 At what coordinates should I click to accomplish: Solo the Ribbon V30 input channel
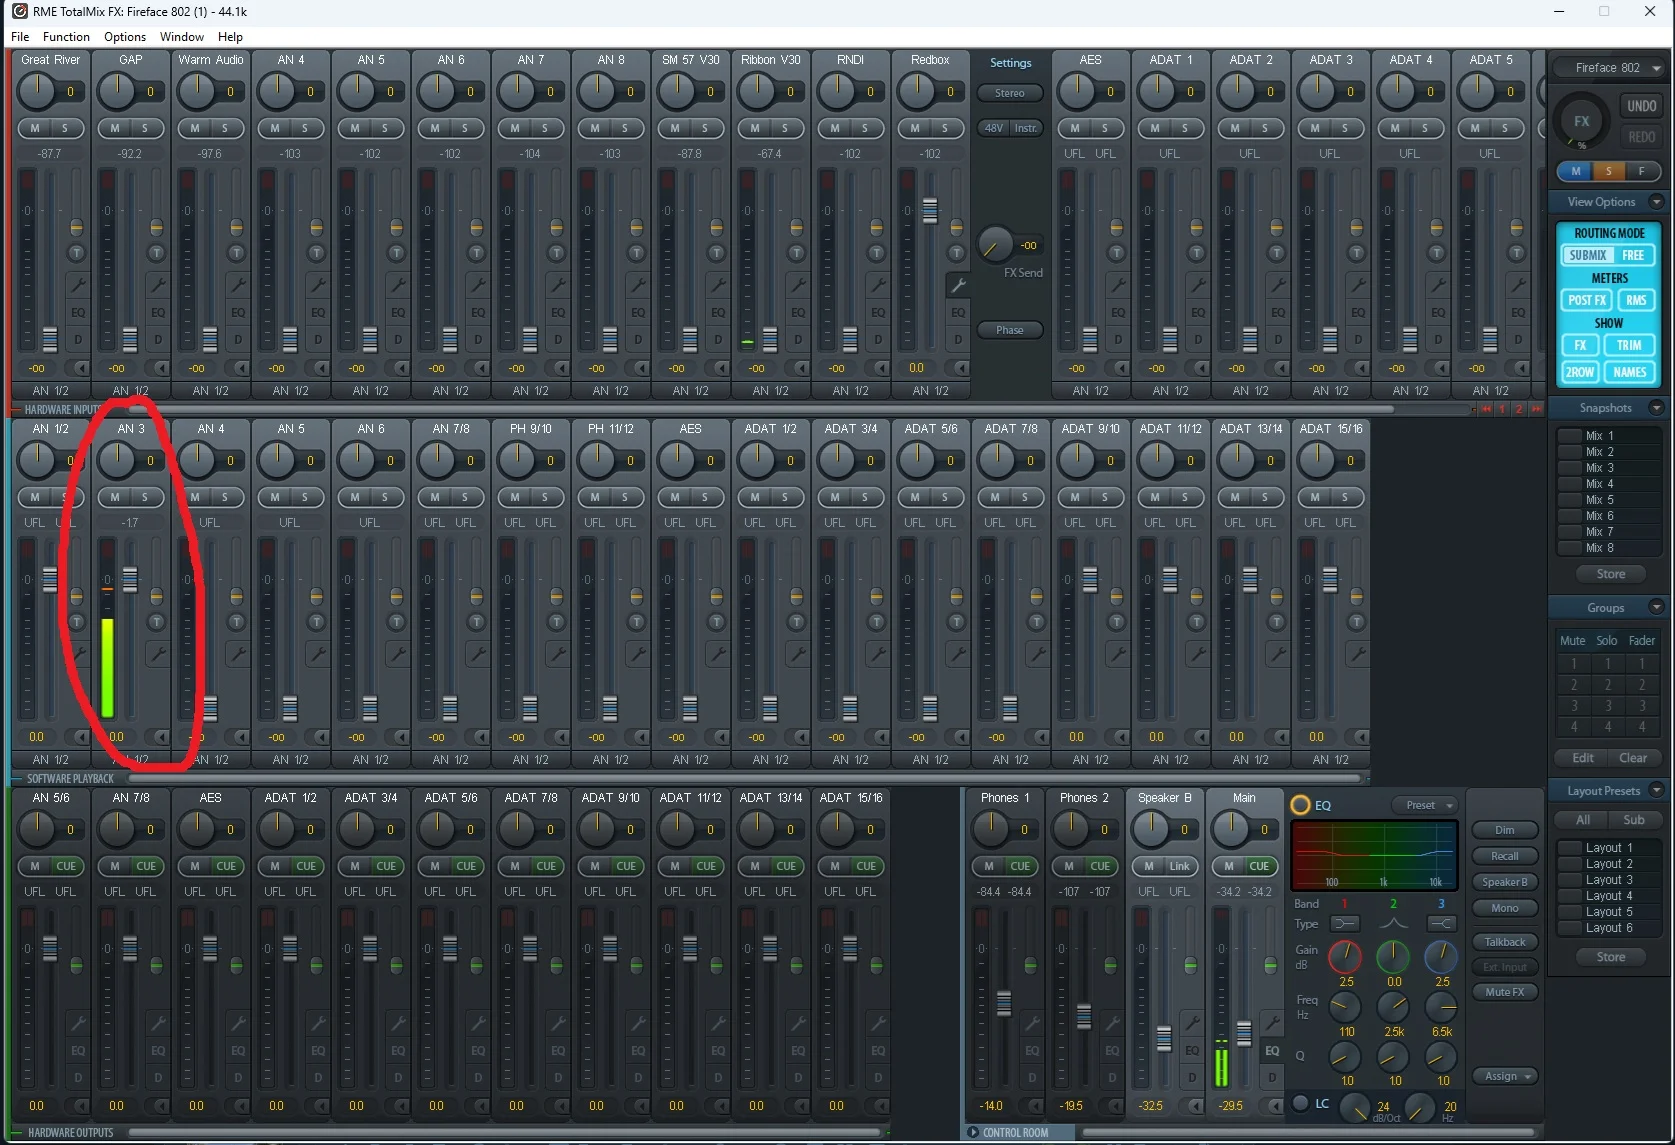785,128
